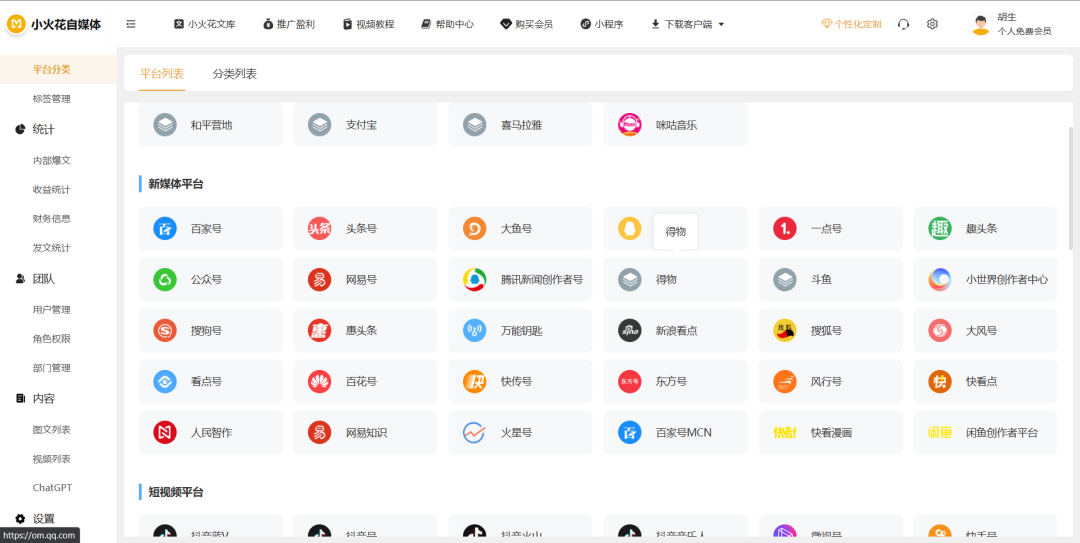Expand the 下载客户端 dropdown

pos(687,24)
